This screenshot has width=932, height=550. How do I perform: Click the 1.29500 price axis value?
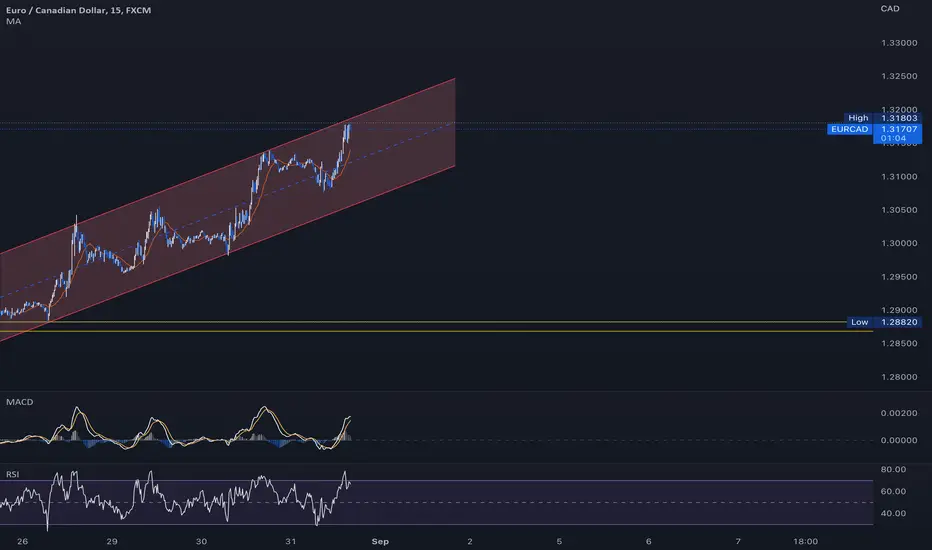(x=899, y=277)
